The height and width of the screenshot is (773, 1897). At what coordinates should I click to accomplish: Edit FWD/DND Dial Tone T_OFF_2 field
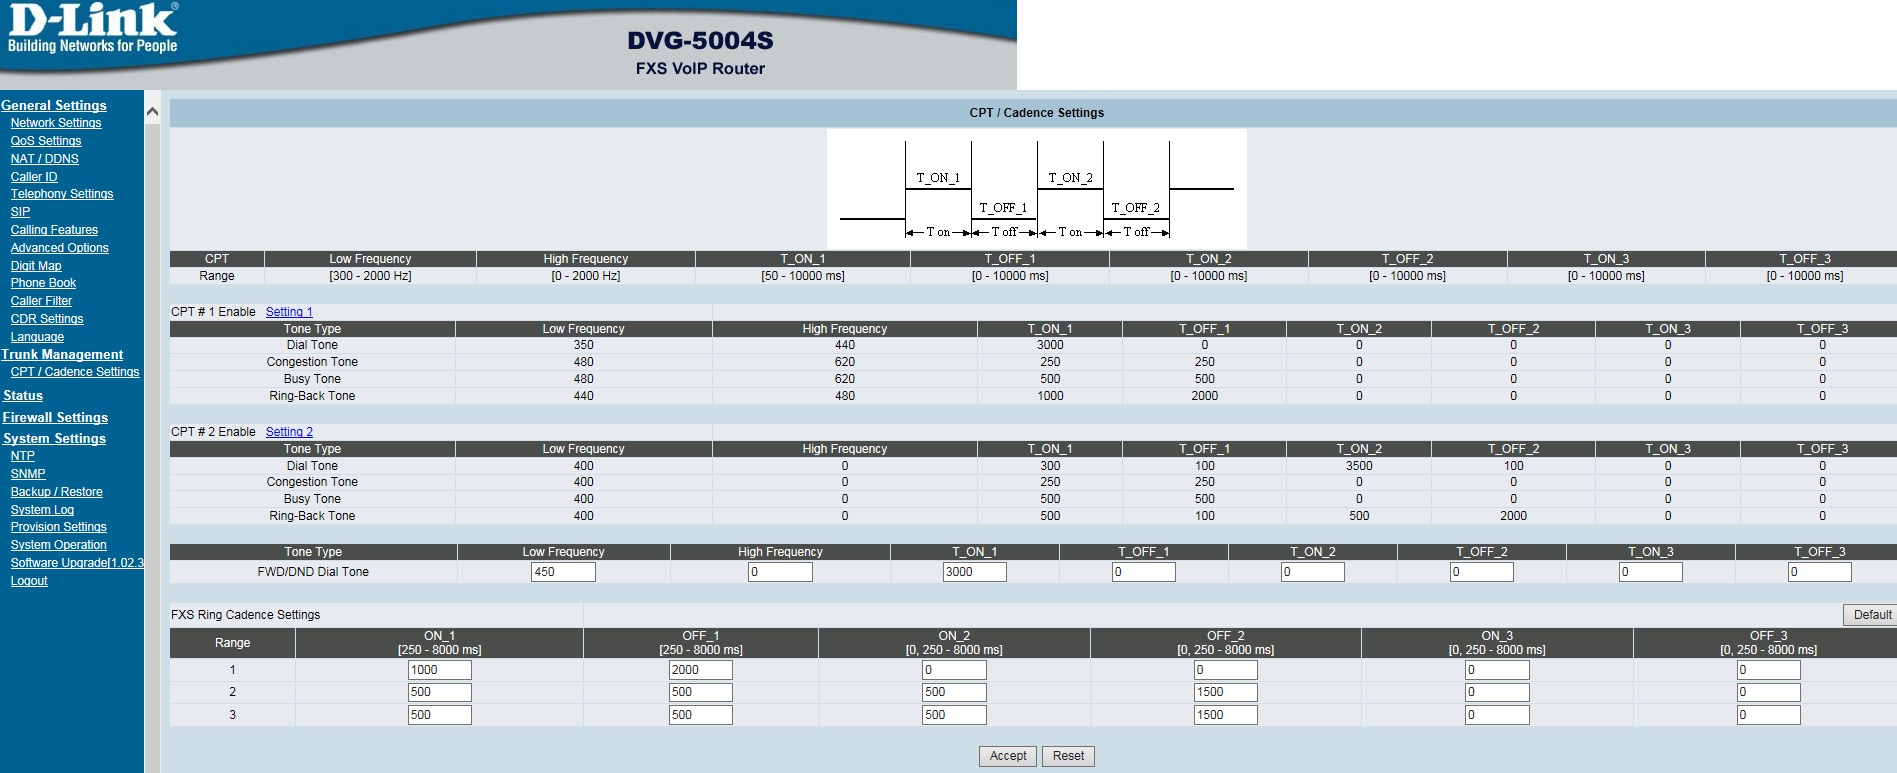pyautogui.click(x=1481, y=572)
